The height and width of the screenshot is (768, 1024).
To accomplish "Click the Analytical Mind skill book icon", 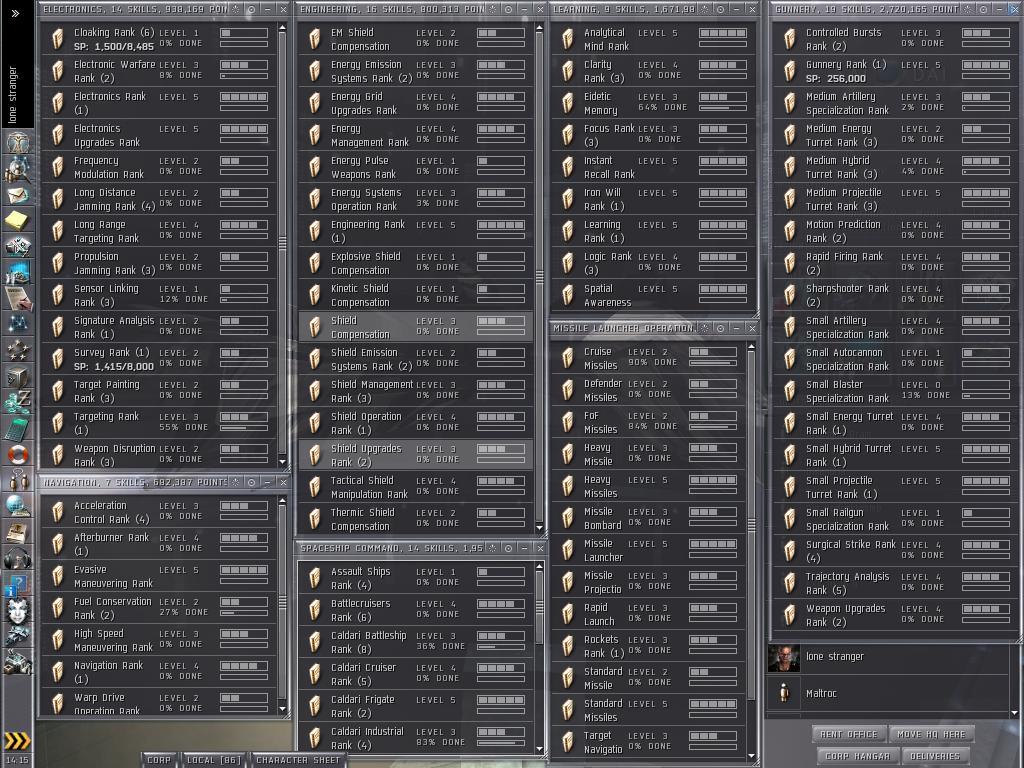I will 568,39.
